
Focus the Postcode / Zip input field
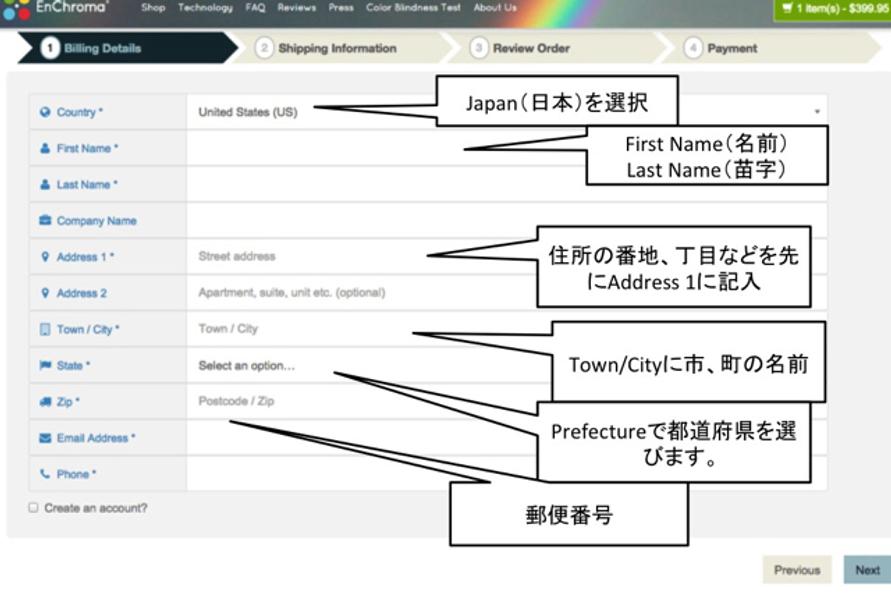click(x=506, y=402)
